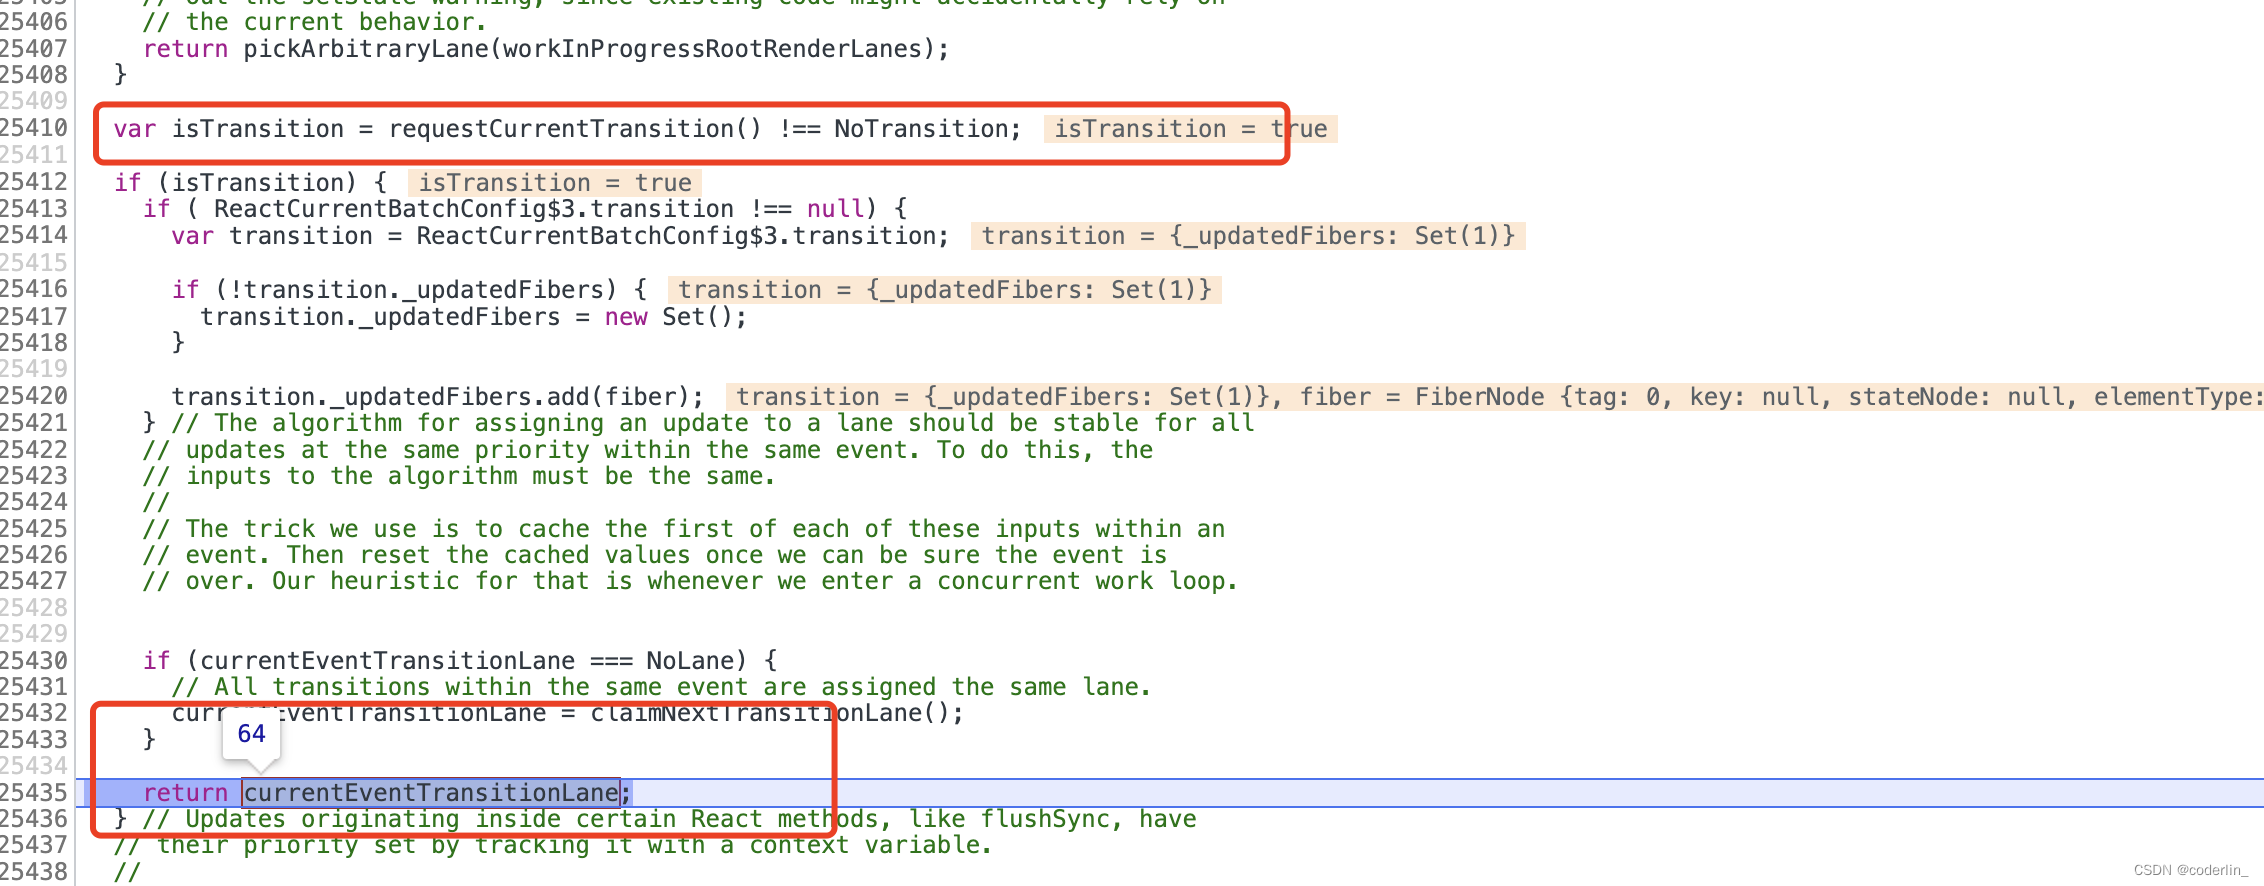Click line number 25412 in the gutter
Screen dimensions: 2264x886
[34, 182]
